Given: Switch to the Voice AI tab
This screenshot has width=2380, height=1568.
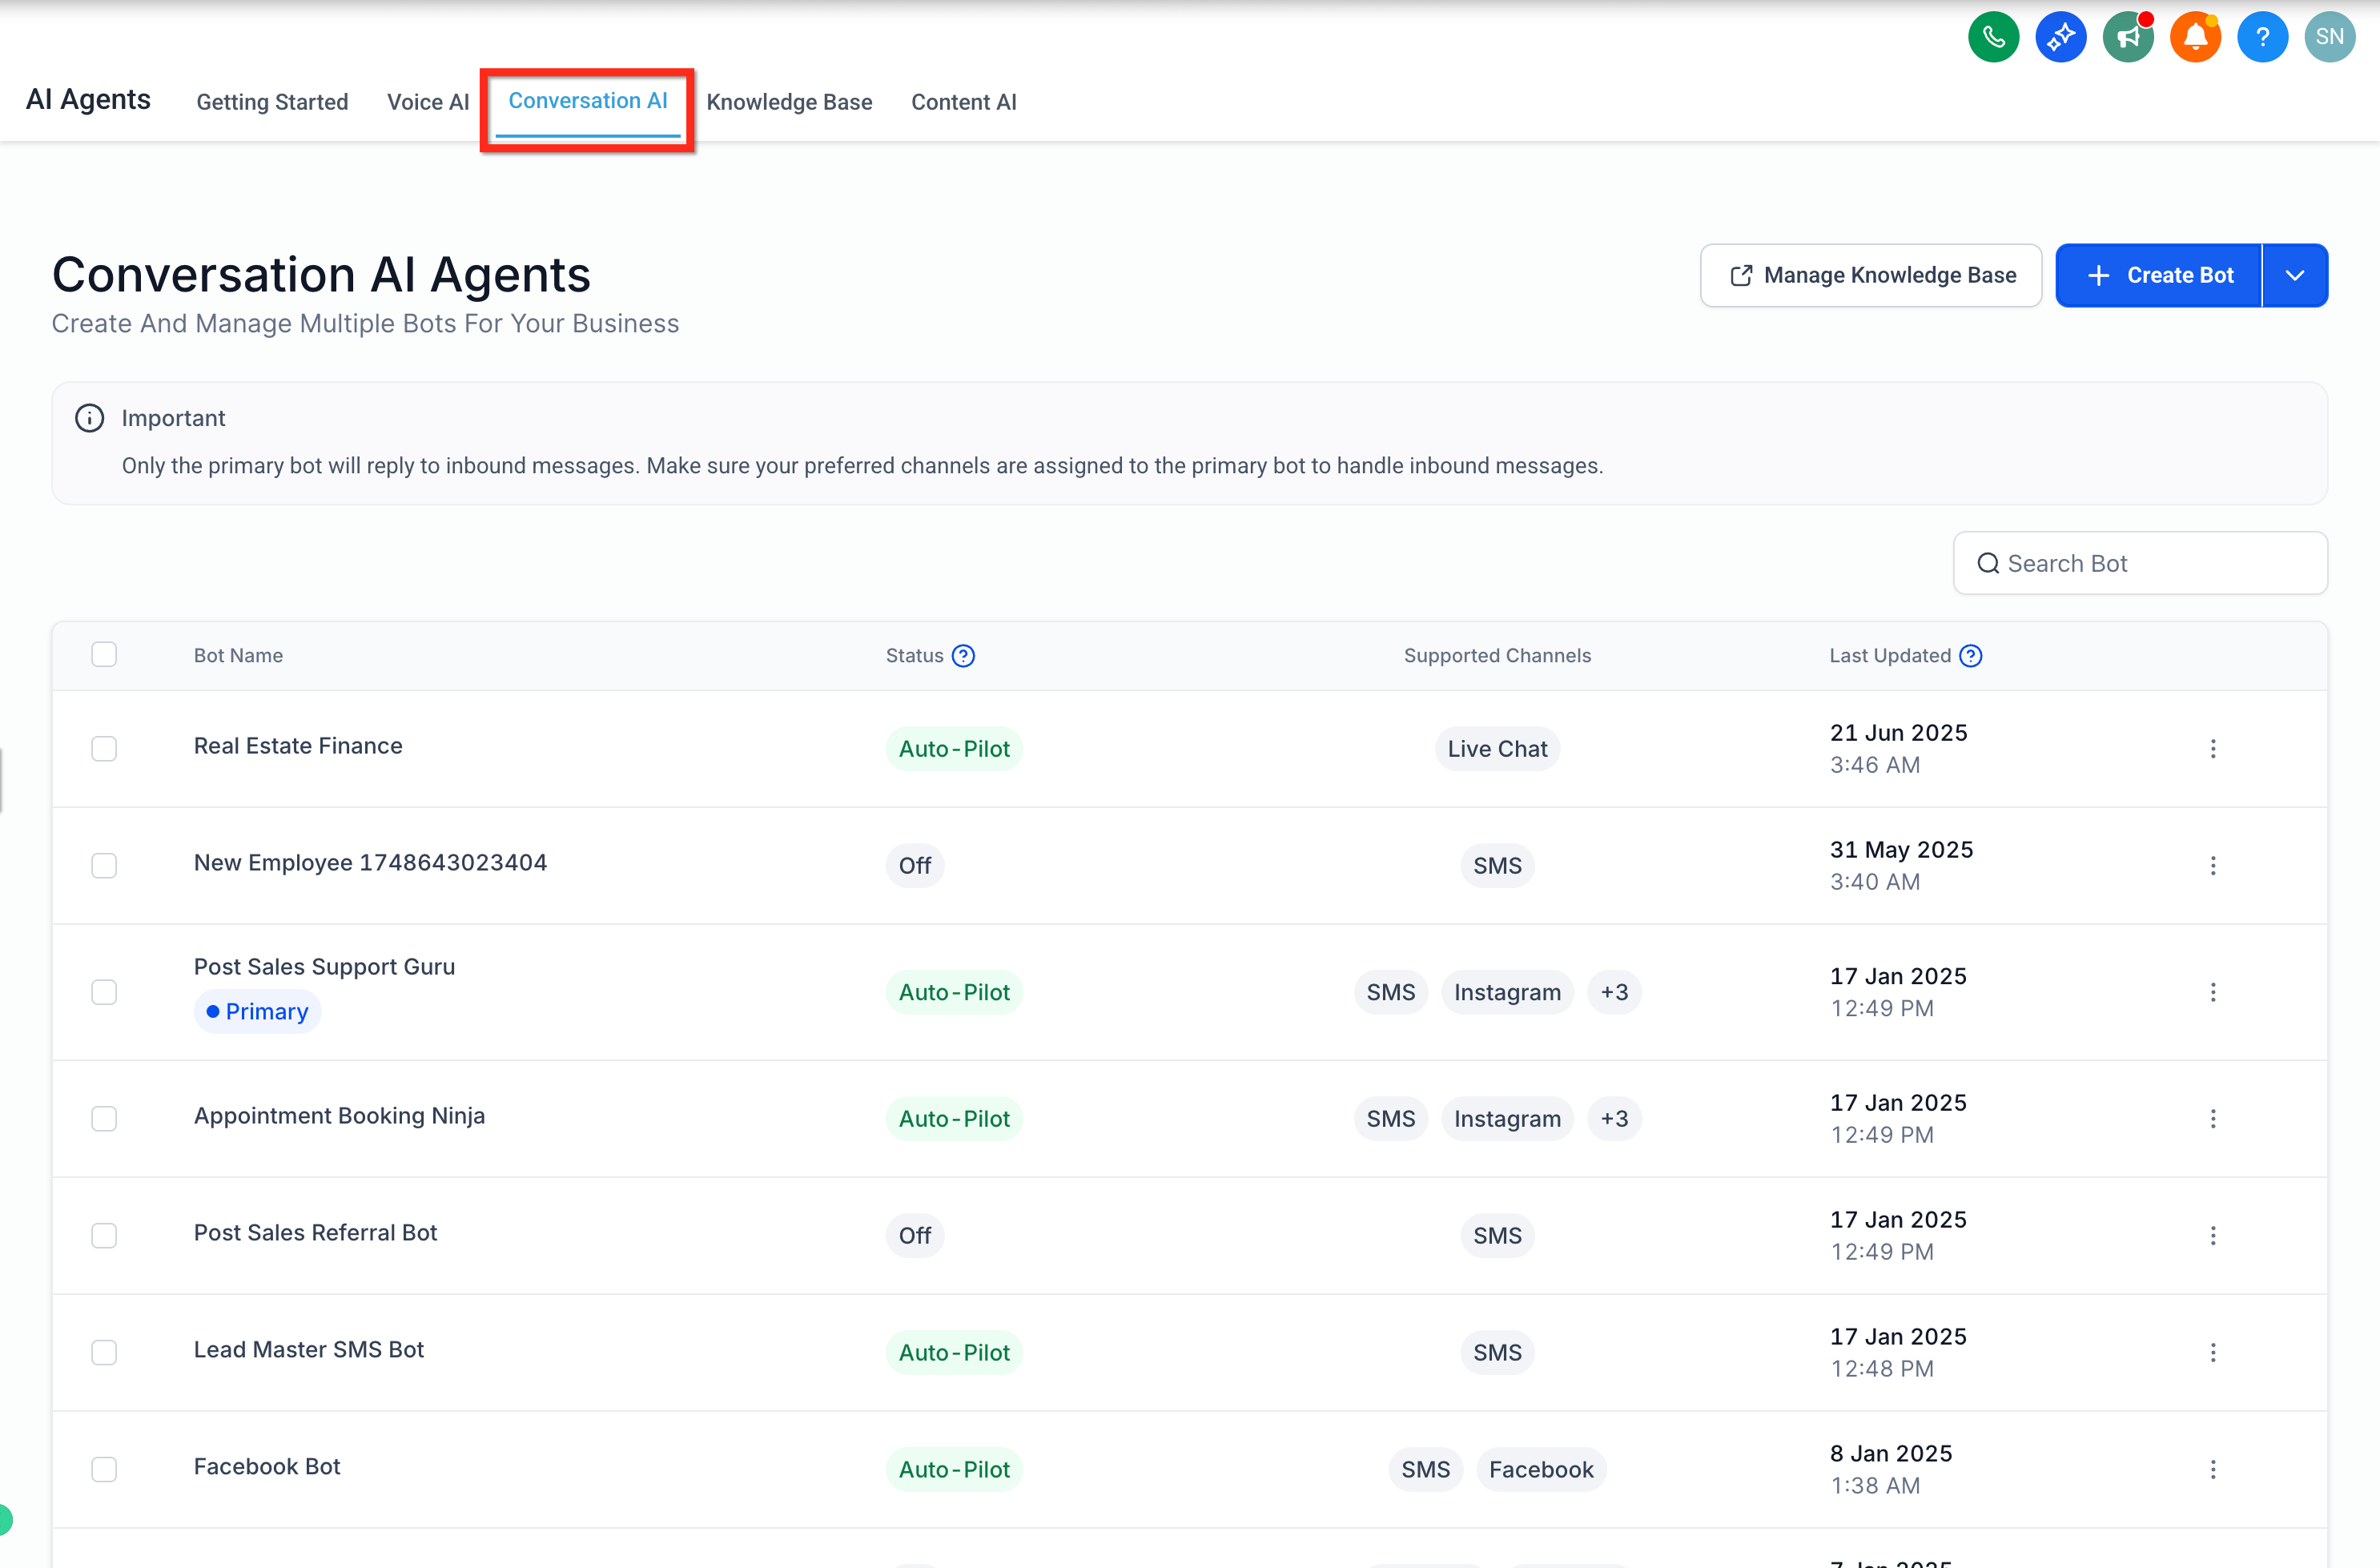Looking at the screenshot, I should pyautogui.click(x=428, y=102).
